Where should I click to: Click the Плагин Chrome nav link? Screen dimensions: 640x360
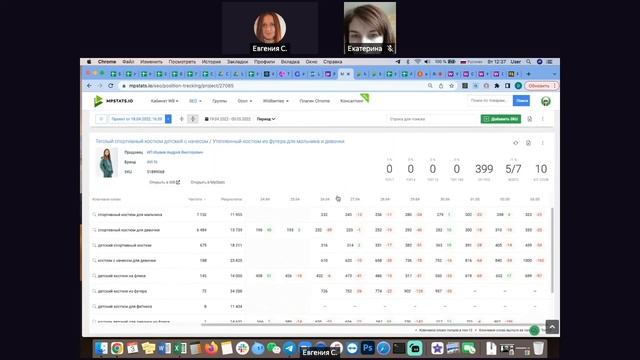point(314,101)
